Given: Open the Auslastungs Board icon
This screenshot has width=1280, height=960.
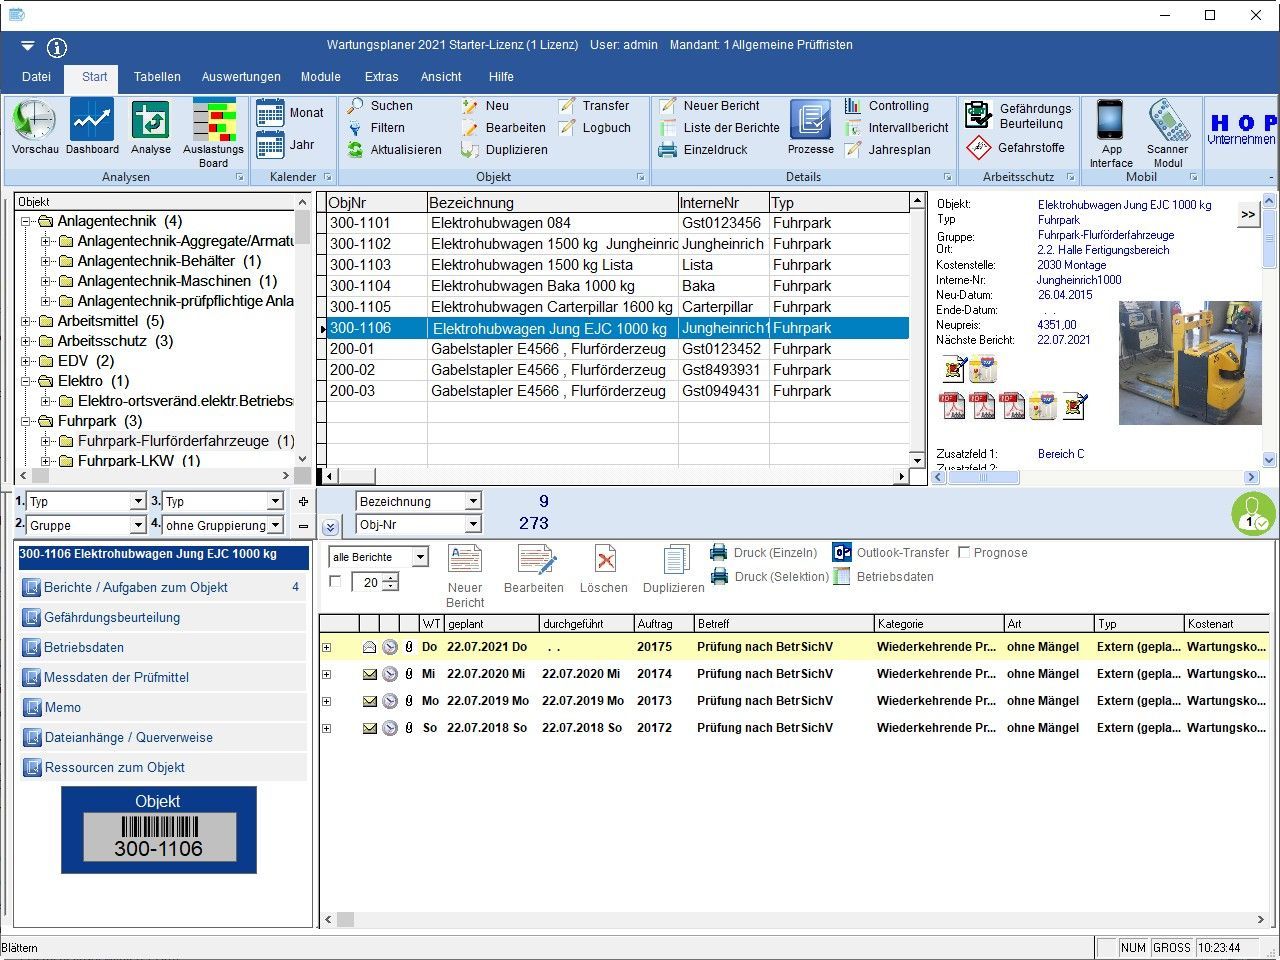Looking at the screenshot, I should 213,121.
